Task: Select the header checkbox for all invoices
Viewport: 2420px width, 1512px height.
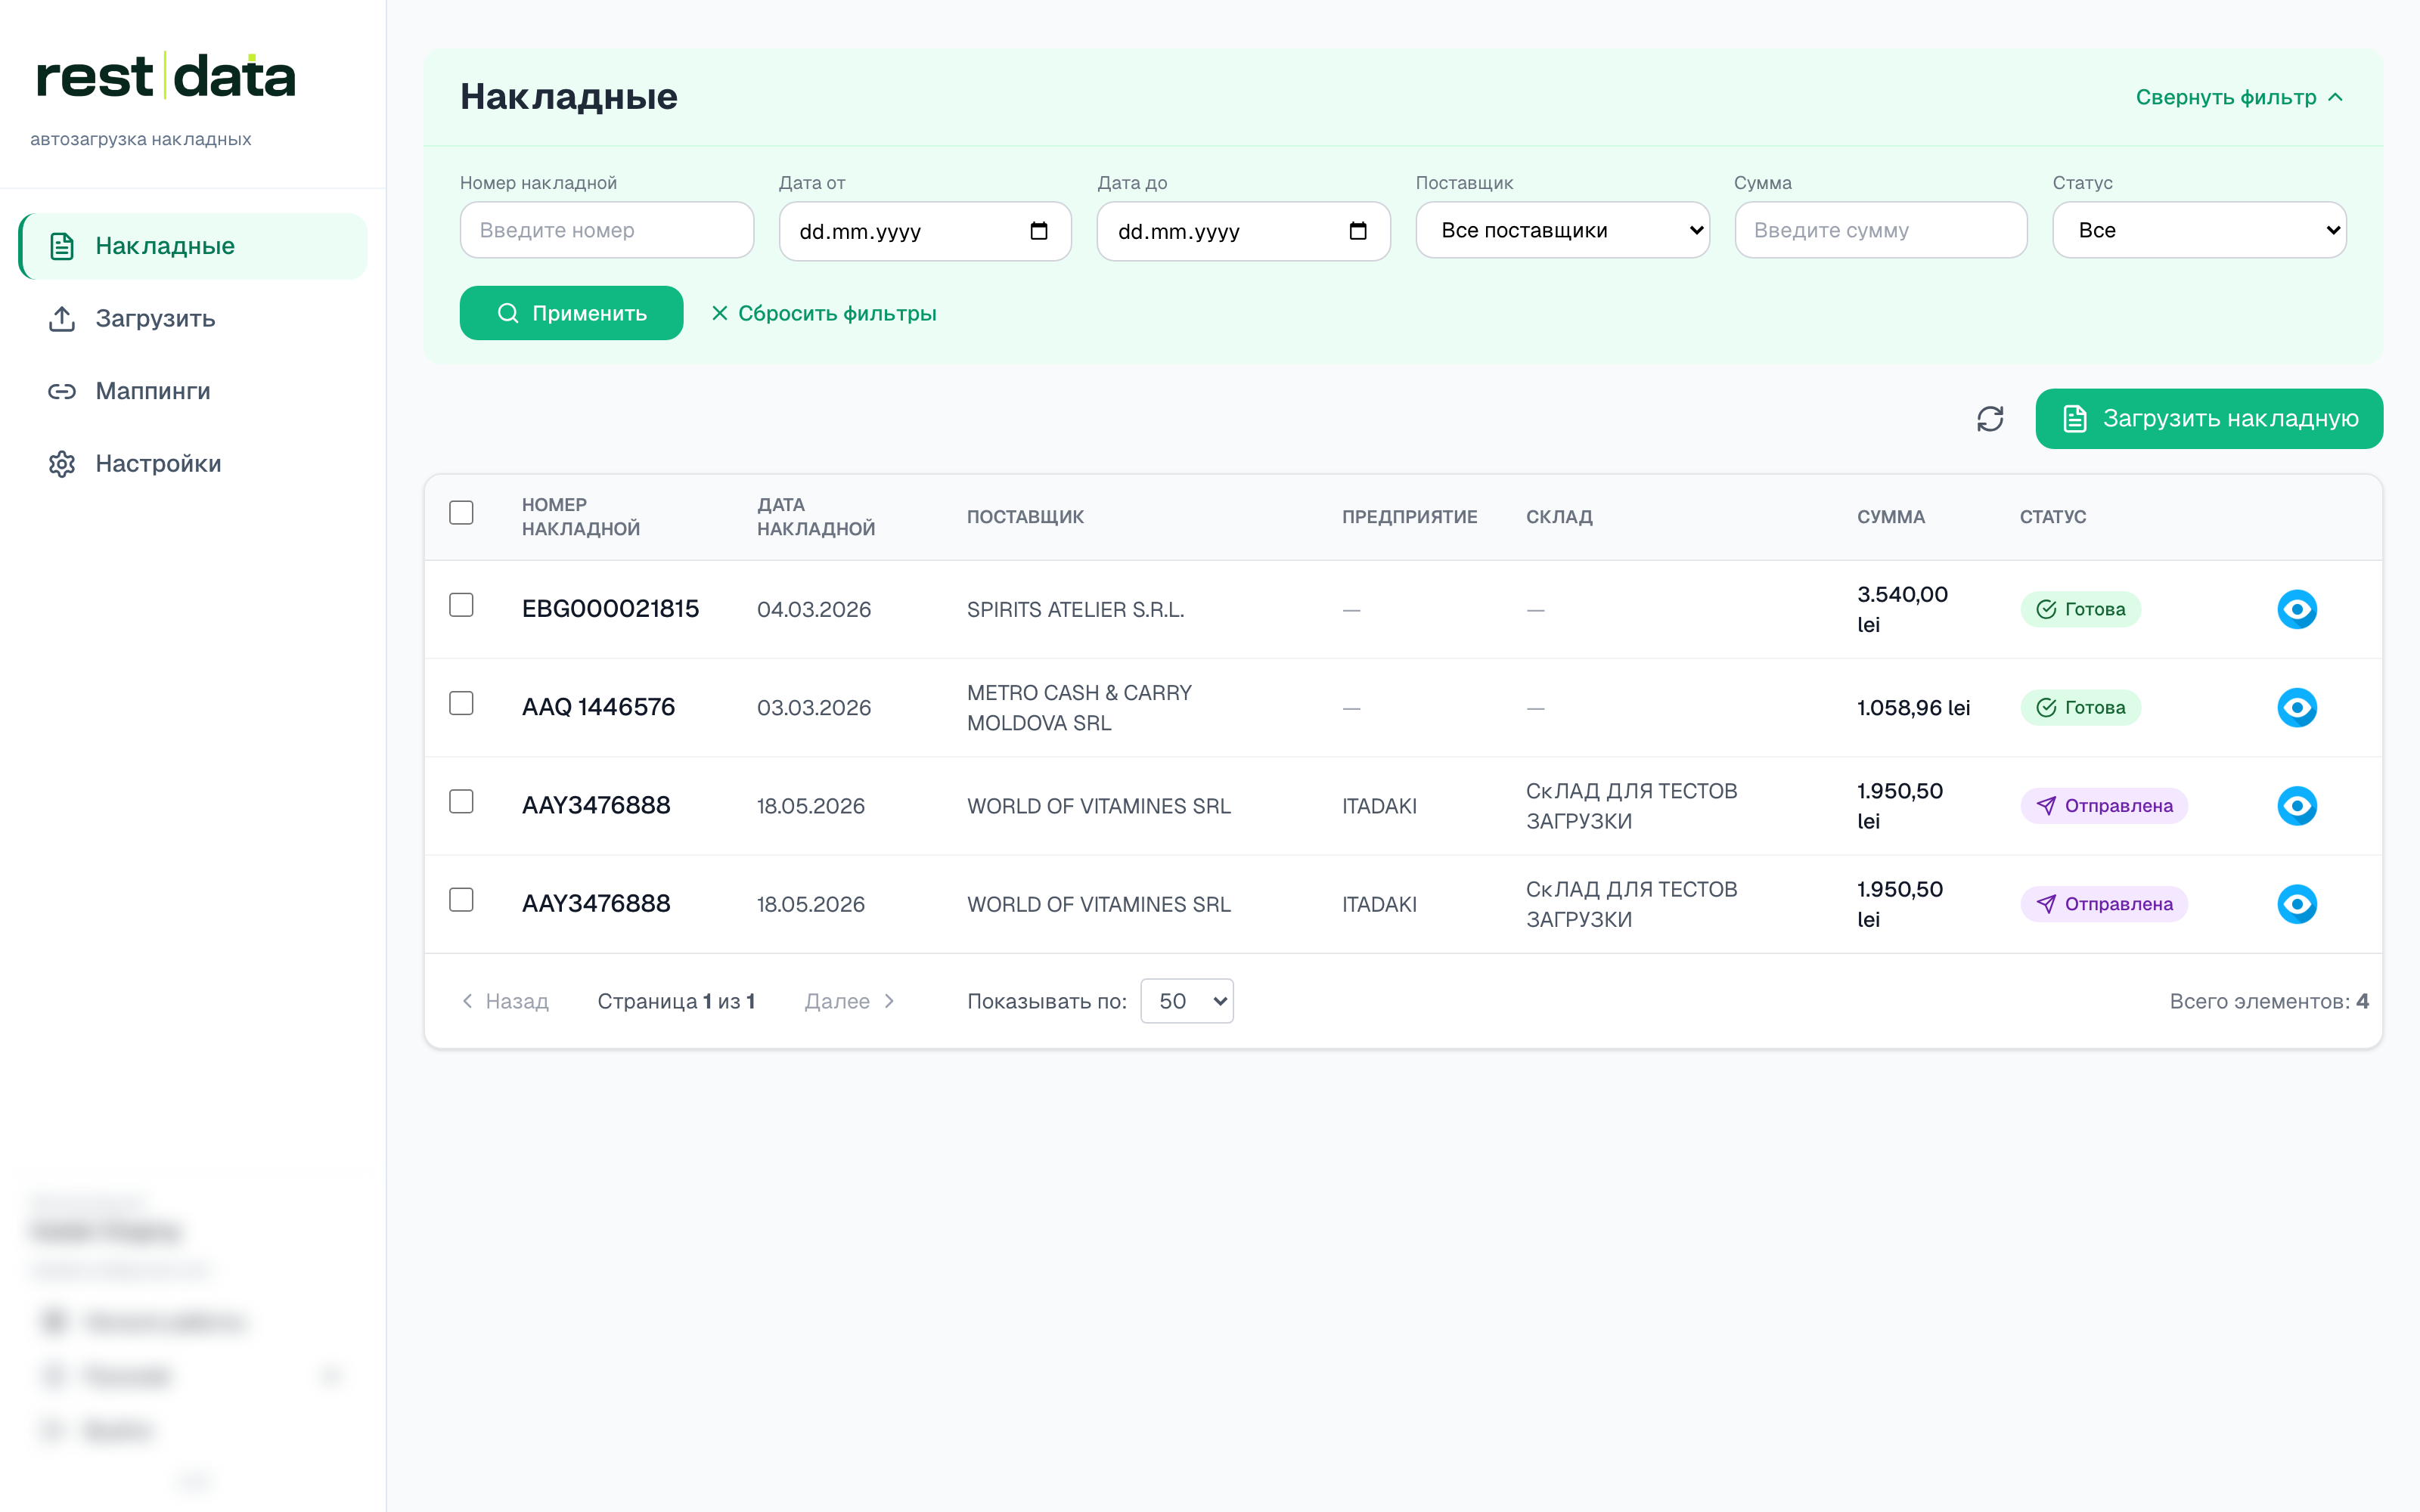Action: click(461, 513)
